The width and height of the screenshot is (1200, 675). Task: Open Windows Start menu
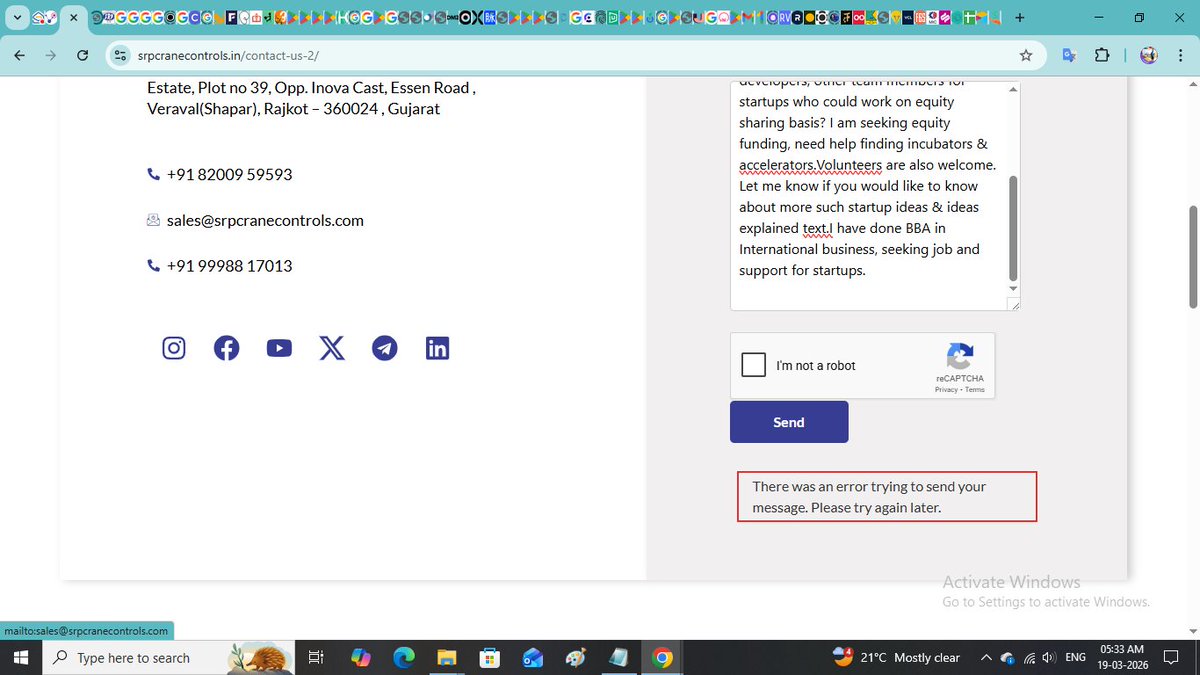point(20,657)
